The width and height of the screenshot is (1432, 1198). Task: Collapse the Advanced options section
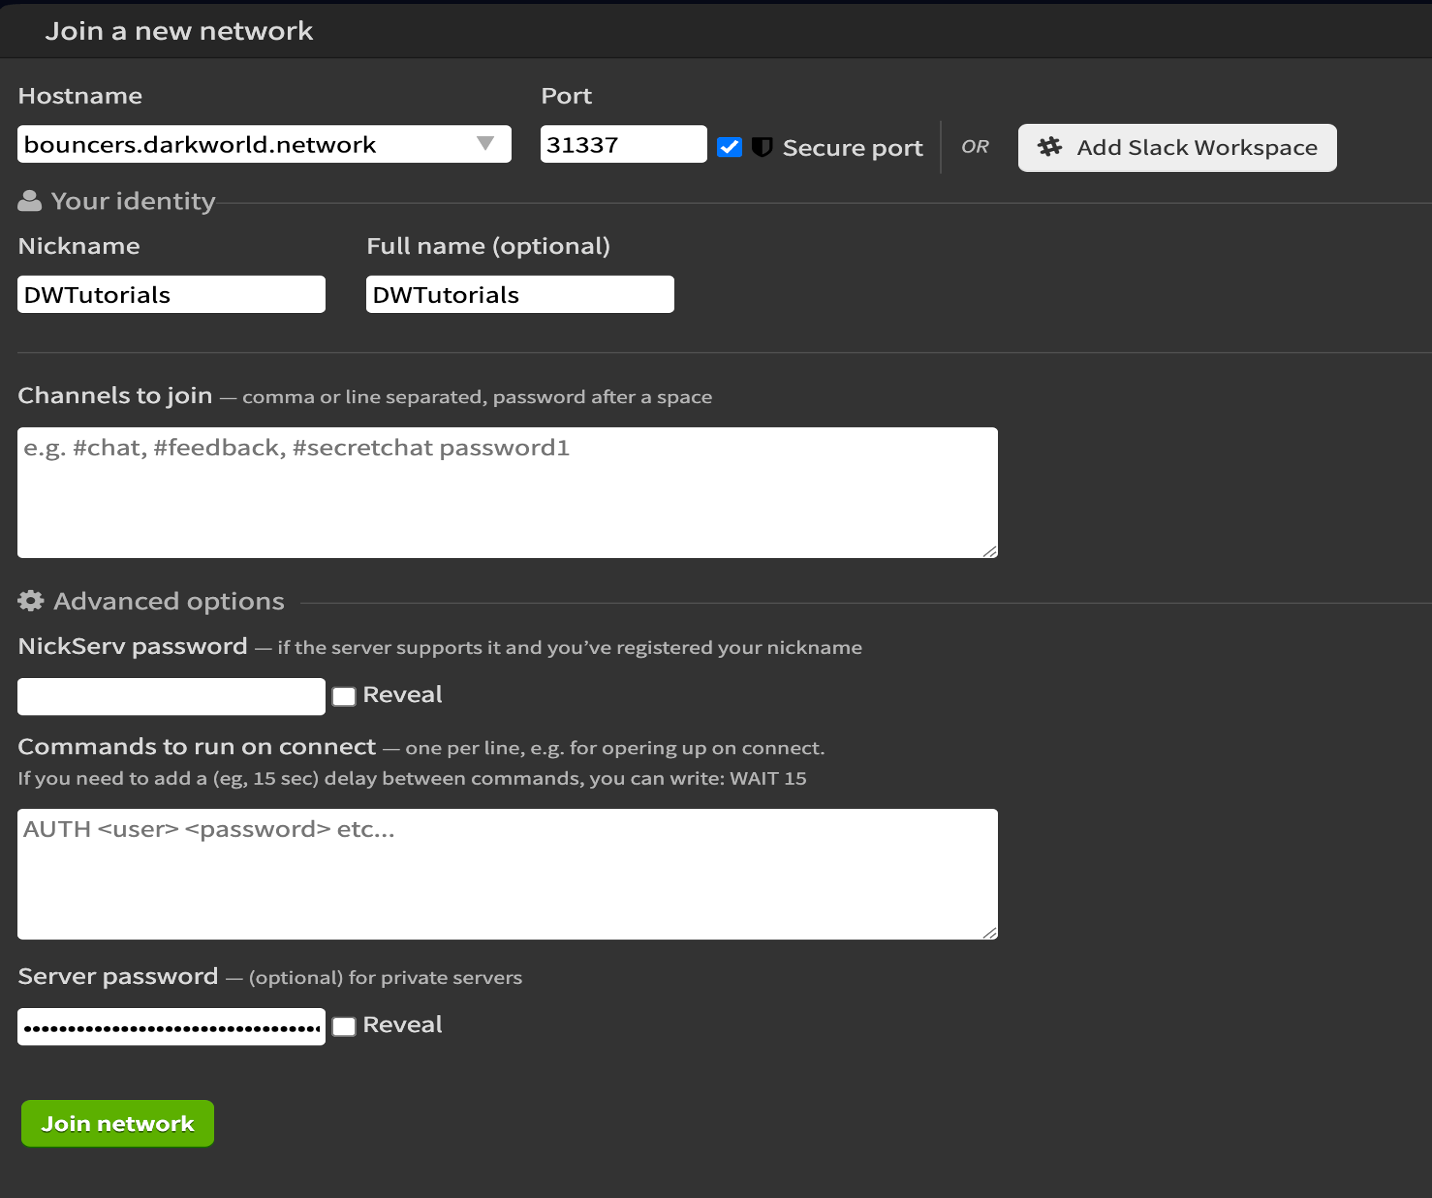coord(168,601)
